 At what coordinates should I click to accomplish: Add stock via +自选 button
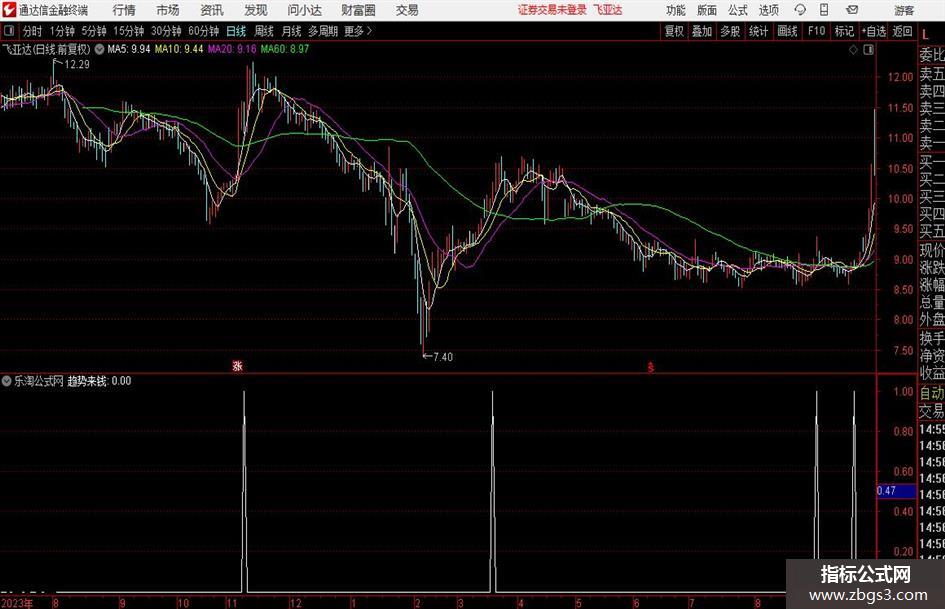pos(874,31)
